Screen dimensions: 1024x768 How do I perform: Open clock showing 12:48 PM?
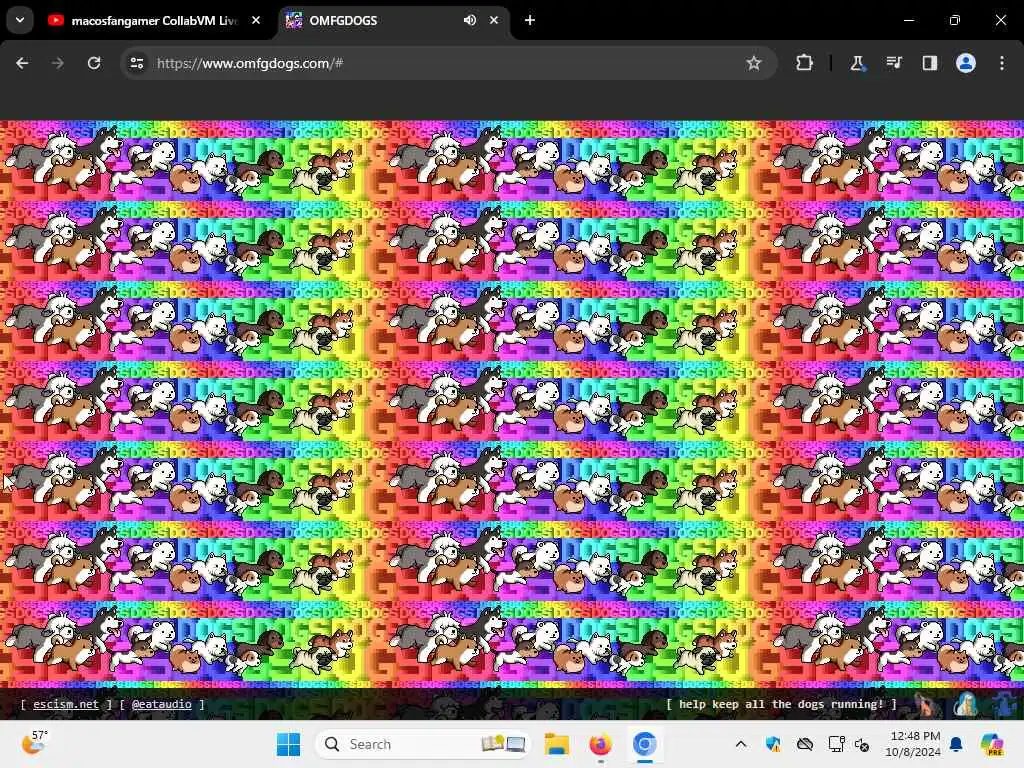tap(913, 744)
